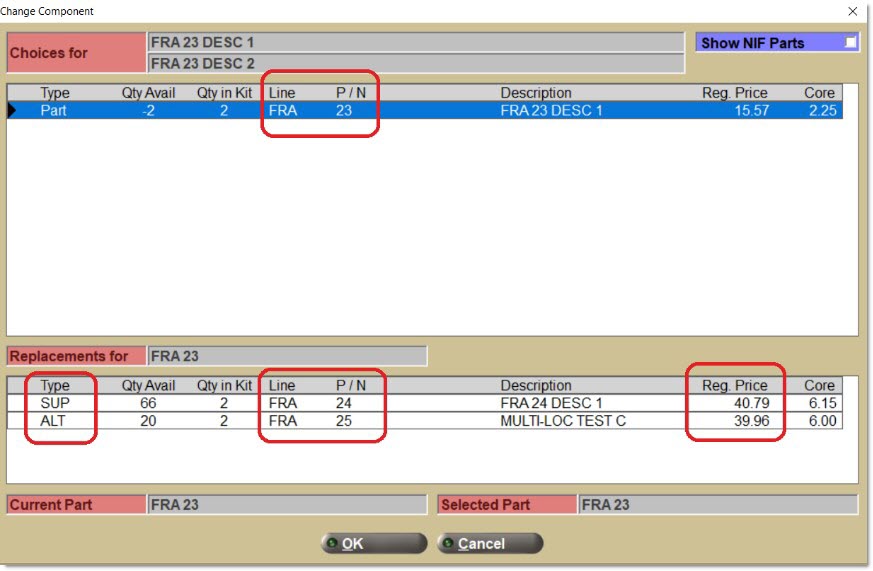The height and width of the screenshot is (571, 873).
Task: Click the 40.79 price cell
Action: tap(749, 403)
